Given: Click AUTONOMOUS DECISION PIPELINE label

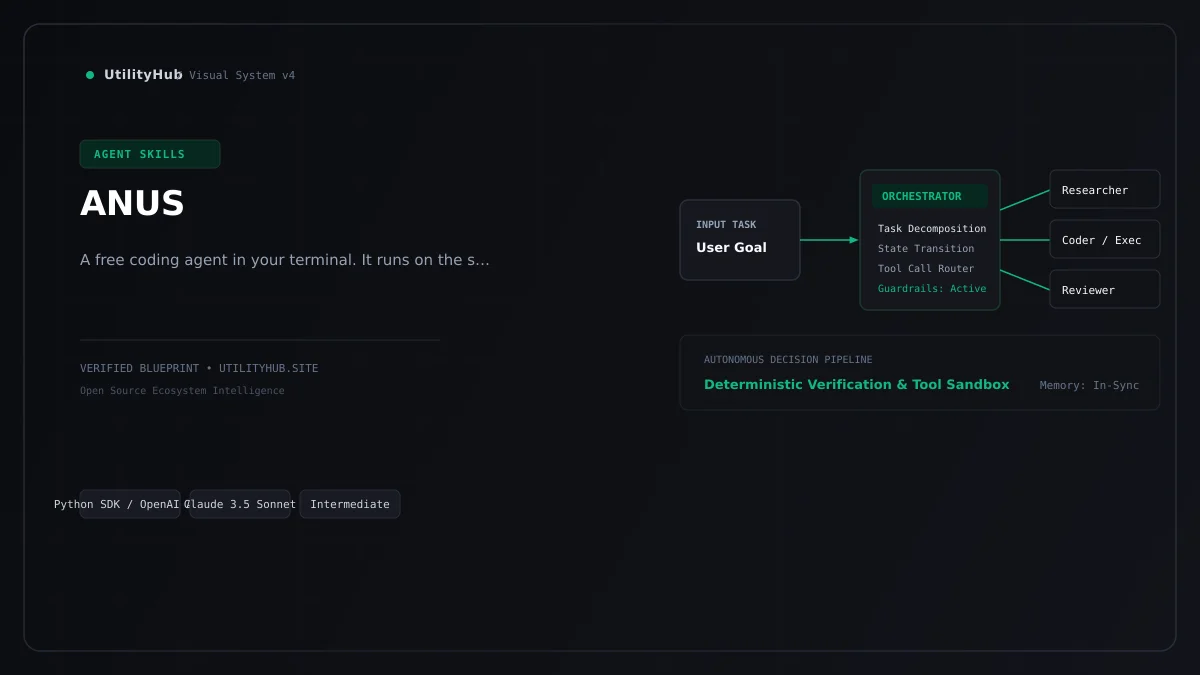Looking at the screenshot, I should pos(788,360).
